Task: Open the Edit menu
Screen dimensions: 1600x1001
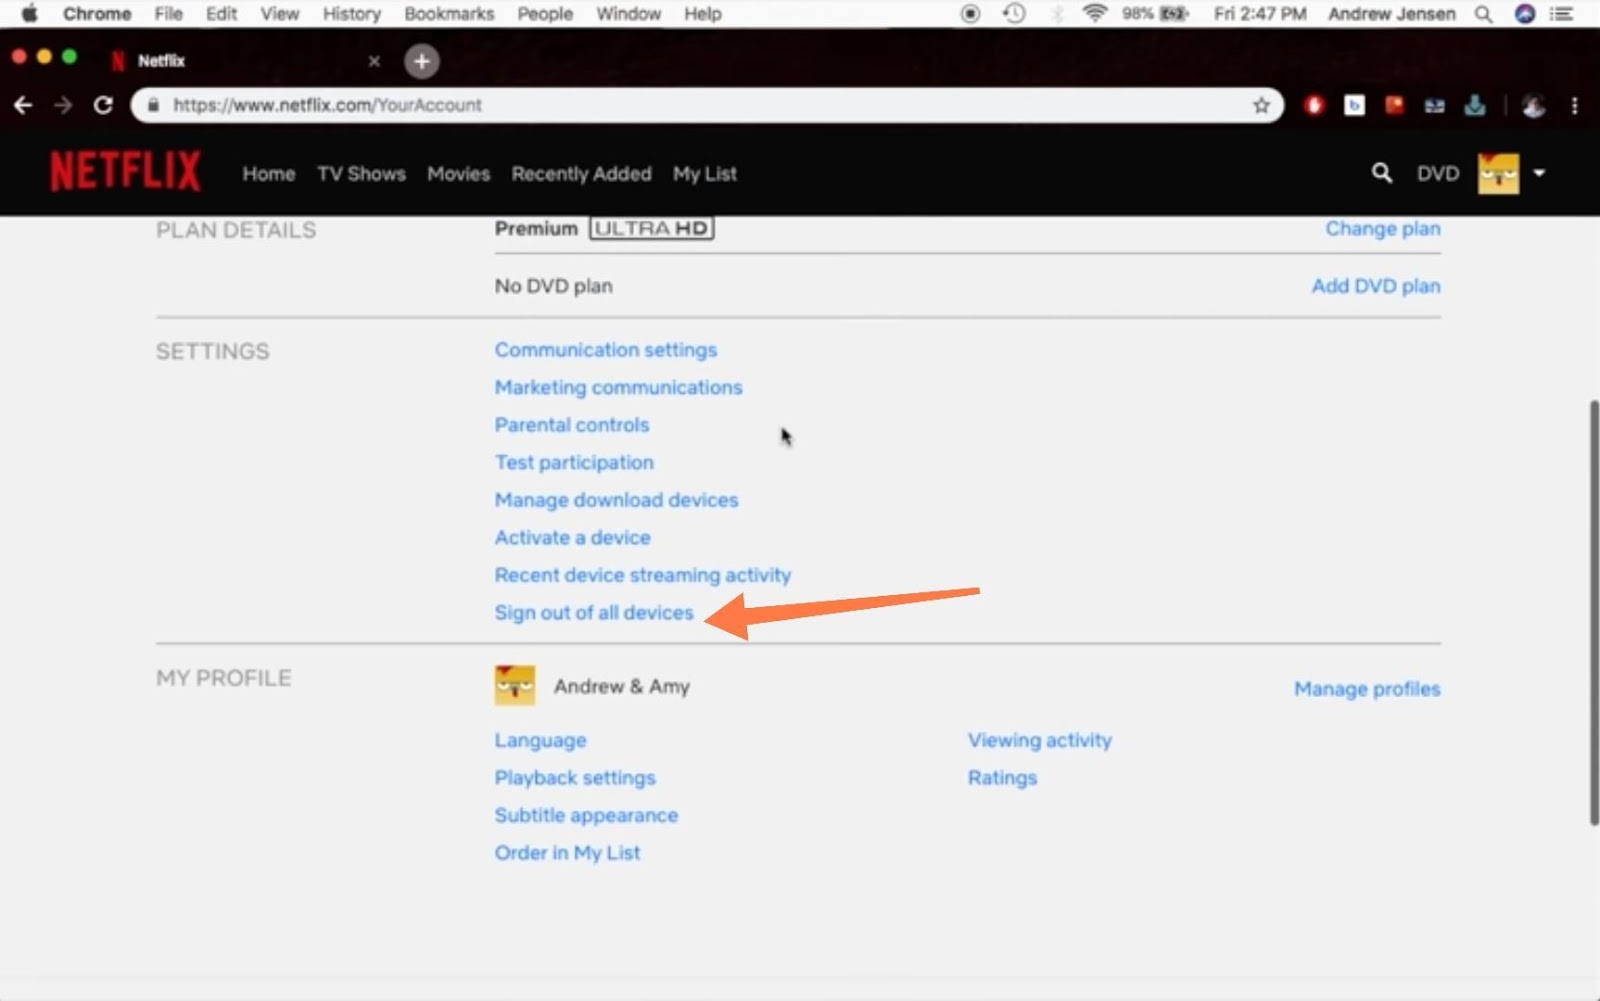Action: tap(221, 14)
